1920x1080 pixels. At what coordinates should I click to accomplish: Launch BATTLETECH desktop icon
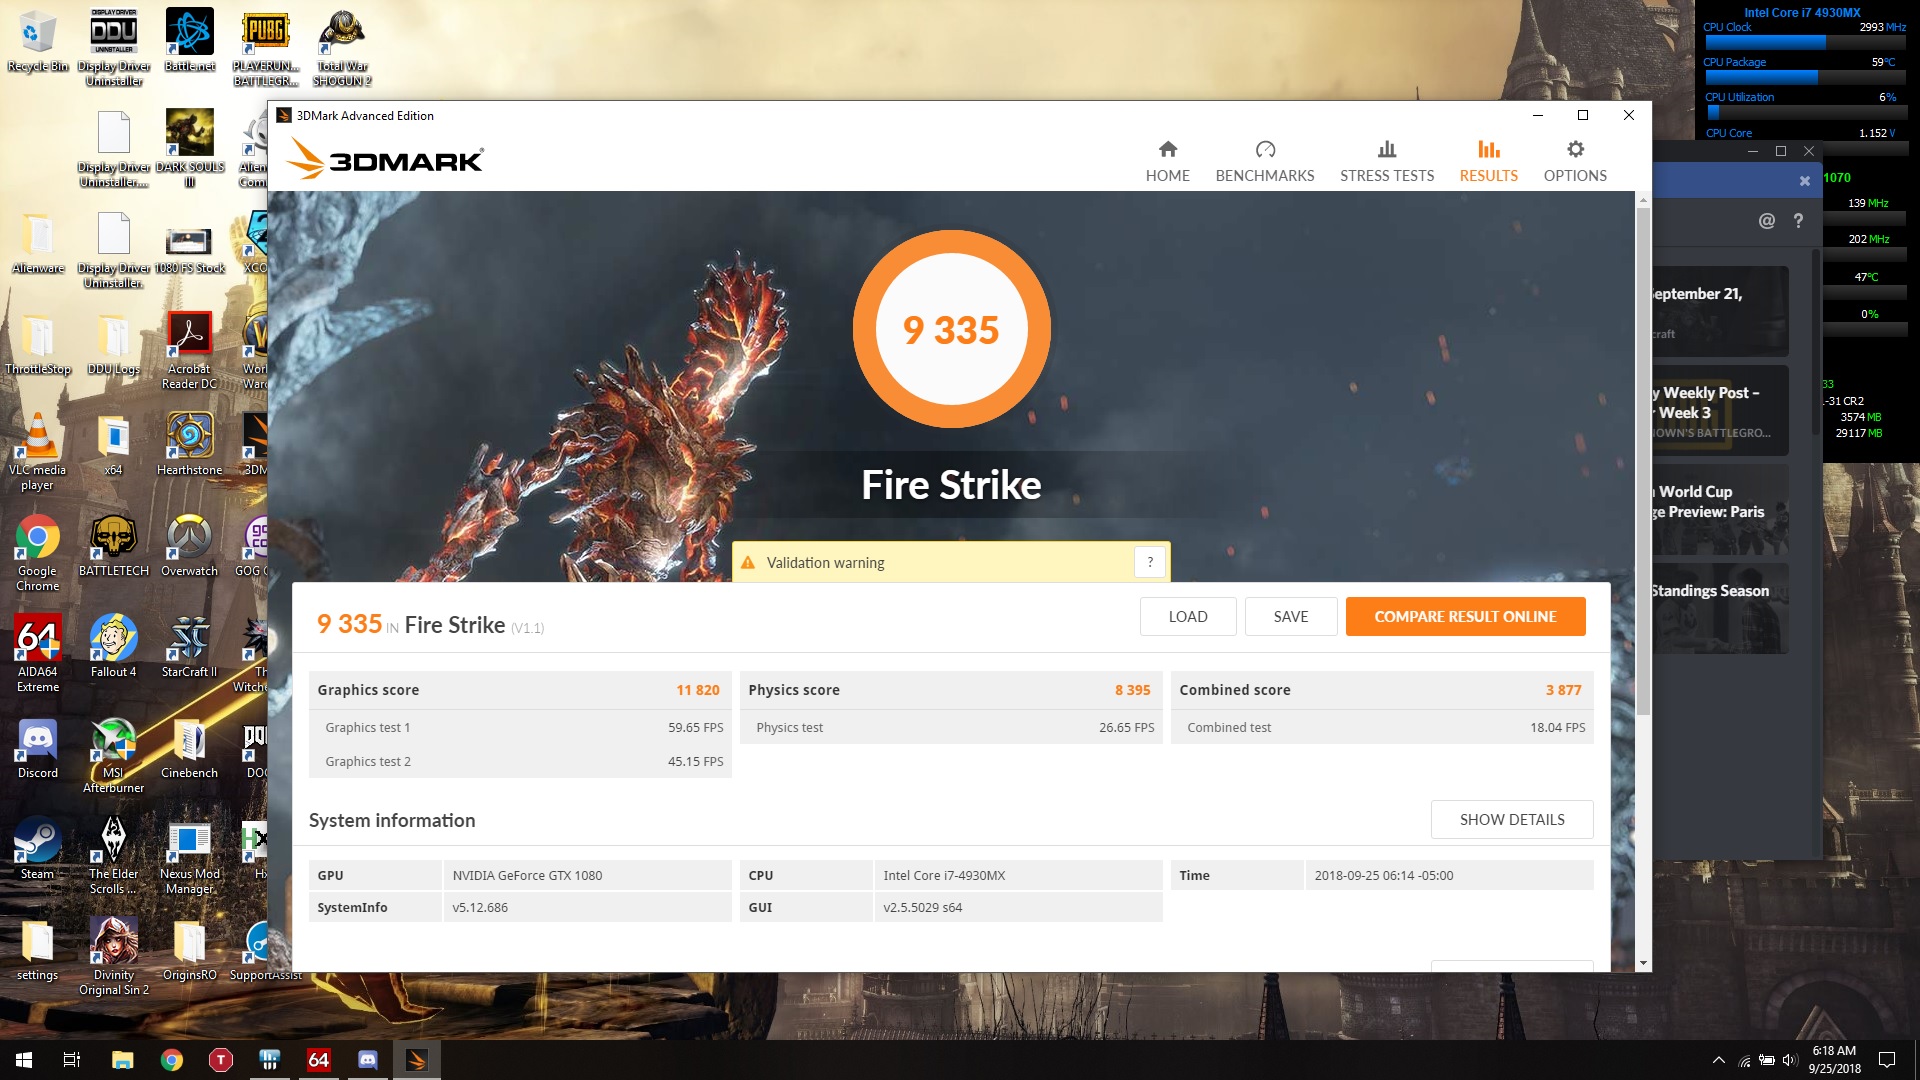(114, 546)
